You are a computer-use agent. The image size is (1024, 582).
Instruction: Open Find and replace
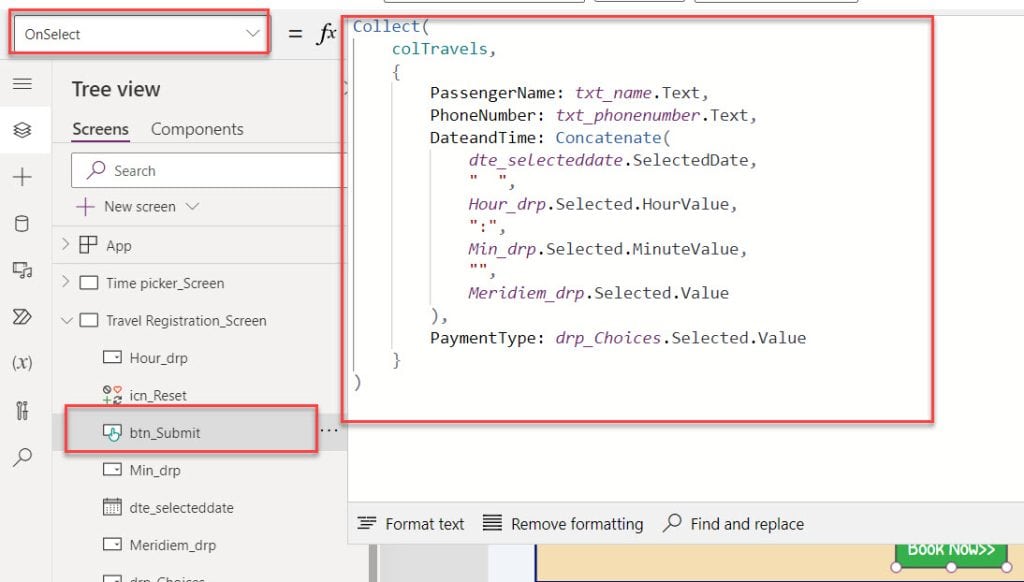pyautogui.click(x=733, y=524)
